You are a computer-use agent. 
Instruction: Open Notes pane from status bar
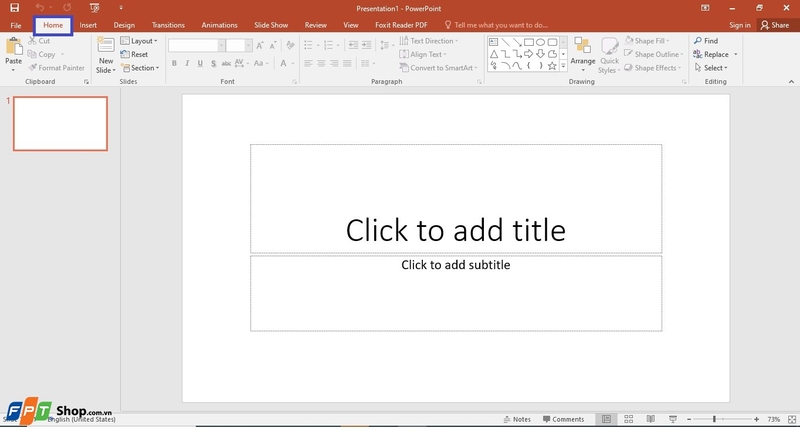(x=517, y=419)
